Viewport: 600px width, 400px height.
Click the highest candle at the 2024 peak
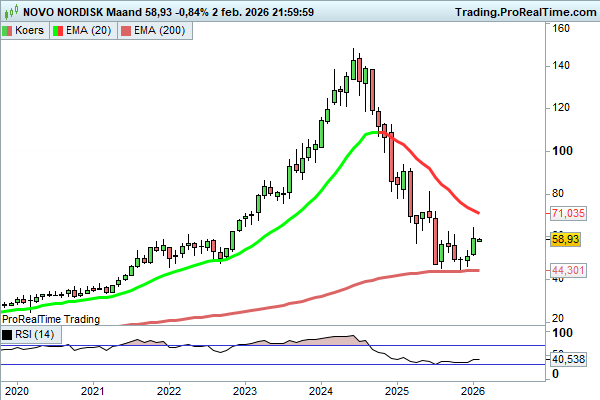click(x=353, y=65)
